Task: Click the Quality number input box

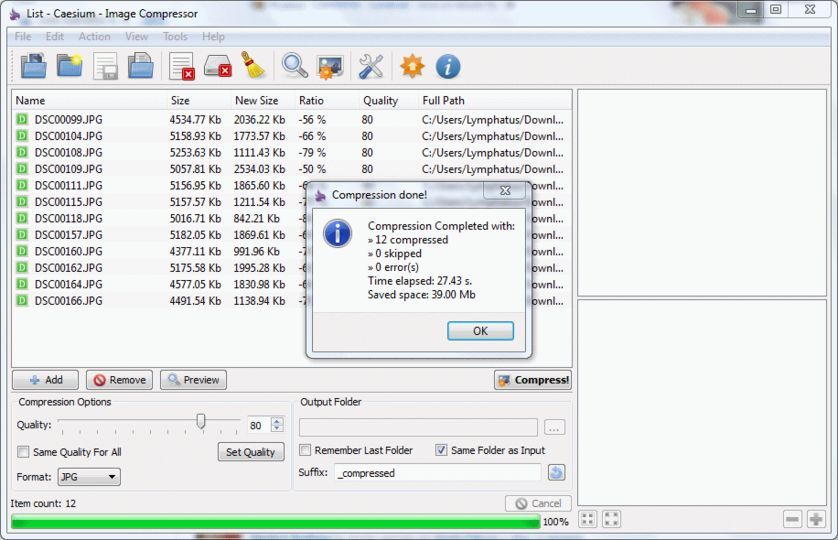Action: 260,425
